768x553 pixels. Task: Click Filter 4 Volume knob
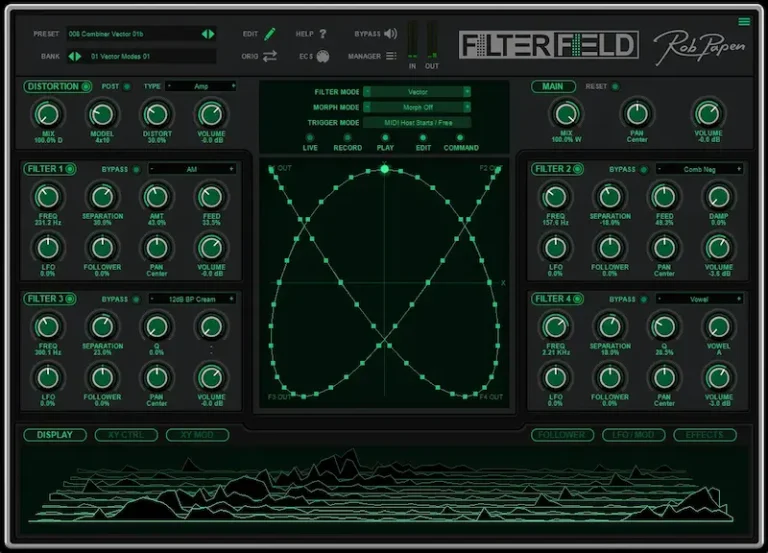click(719, 378)
